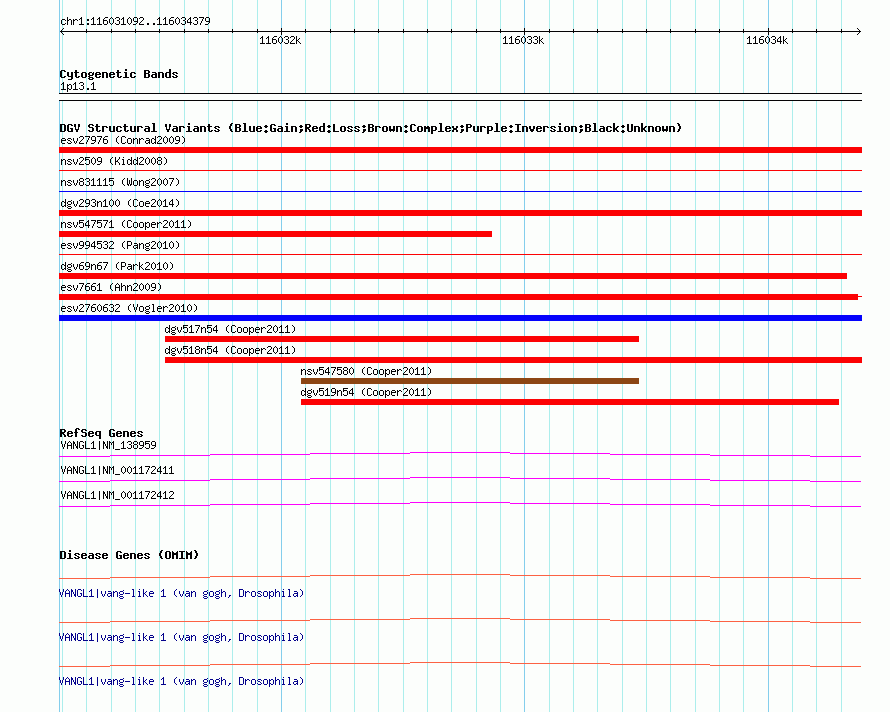Click the 1p13.1 band label

tap(78, 86)
